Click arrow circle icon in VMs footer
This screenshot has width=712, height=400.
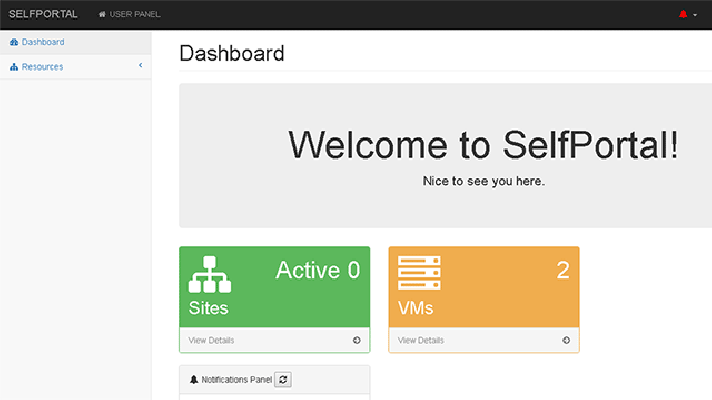pos(566,340)
